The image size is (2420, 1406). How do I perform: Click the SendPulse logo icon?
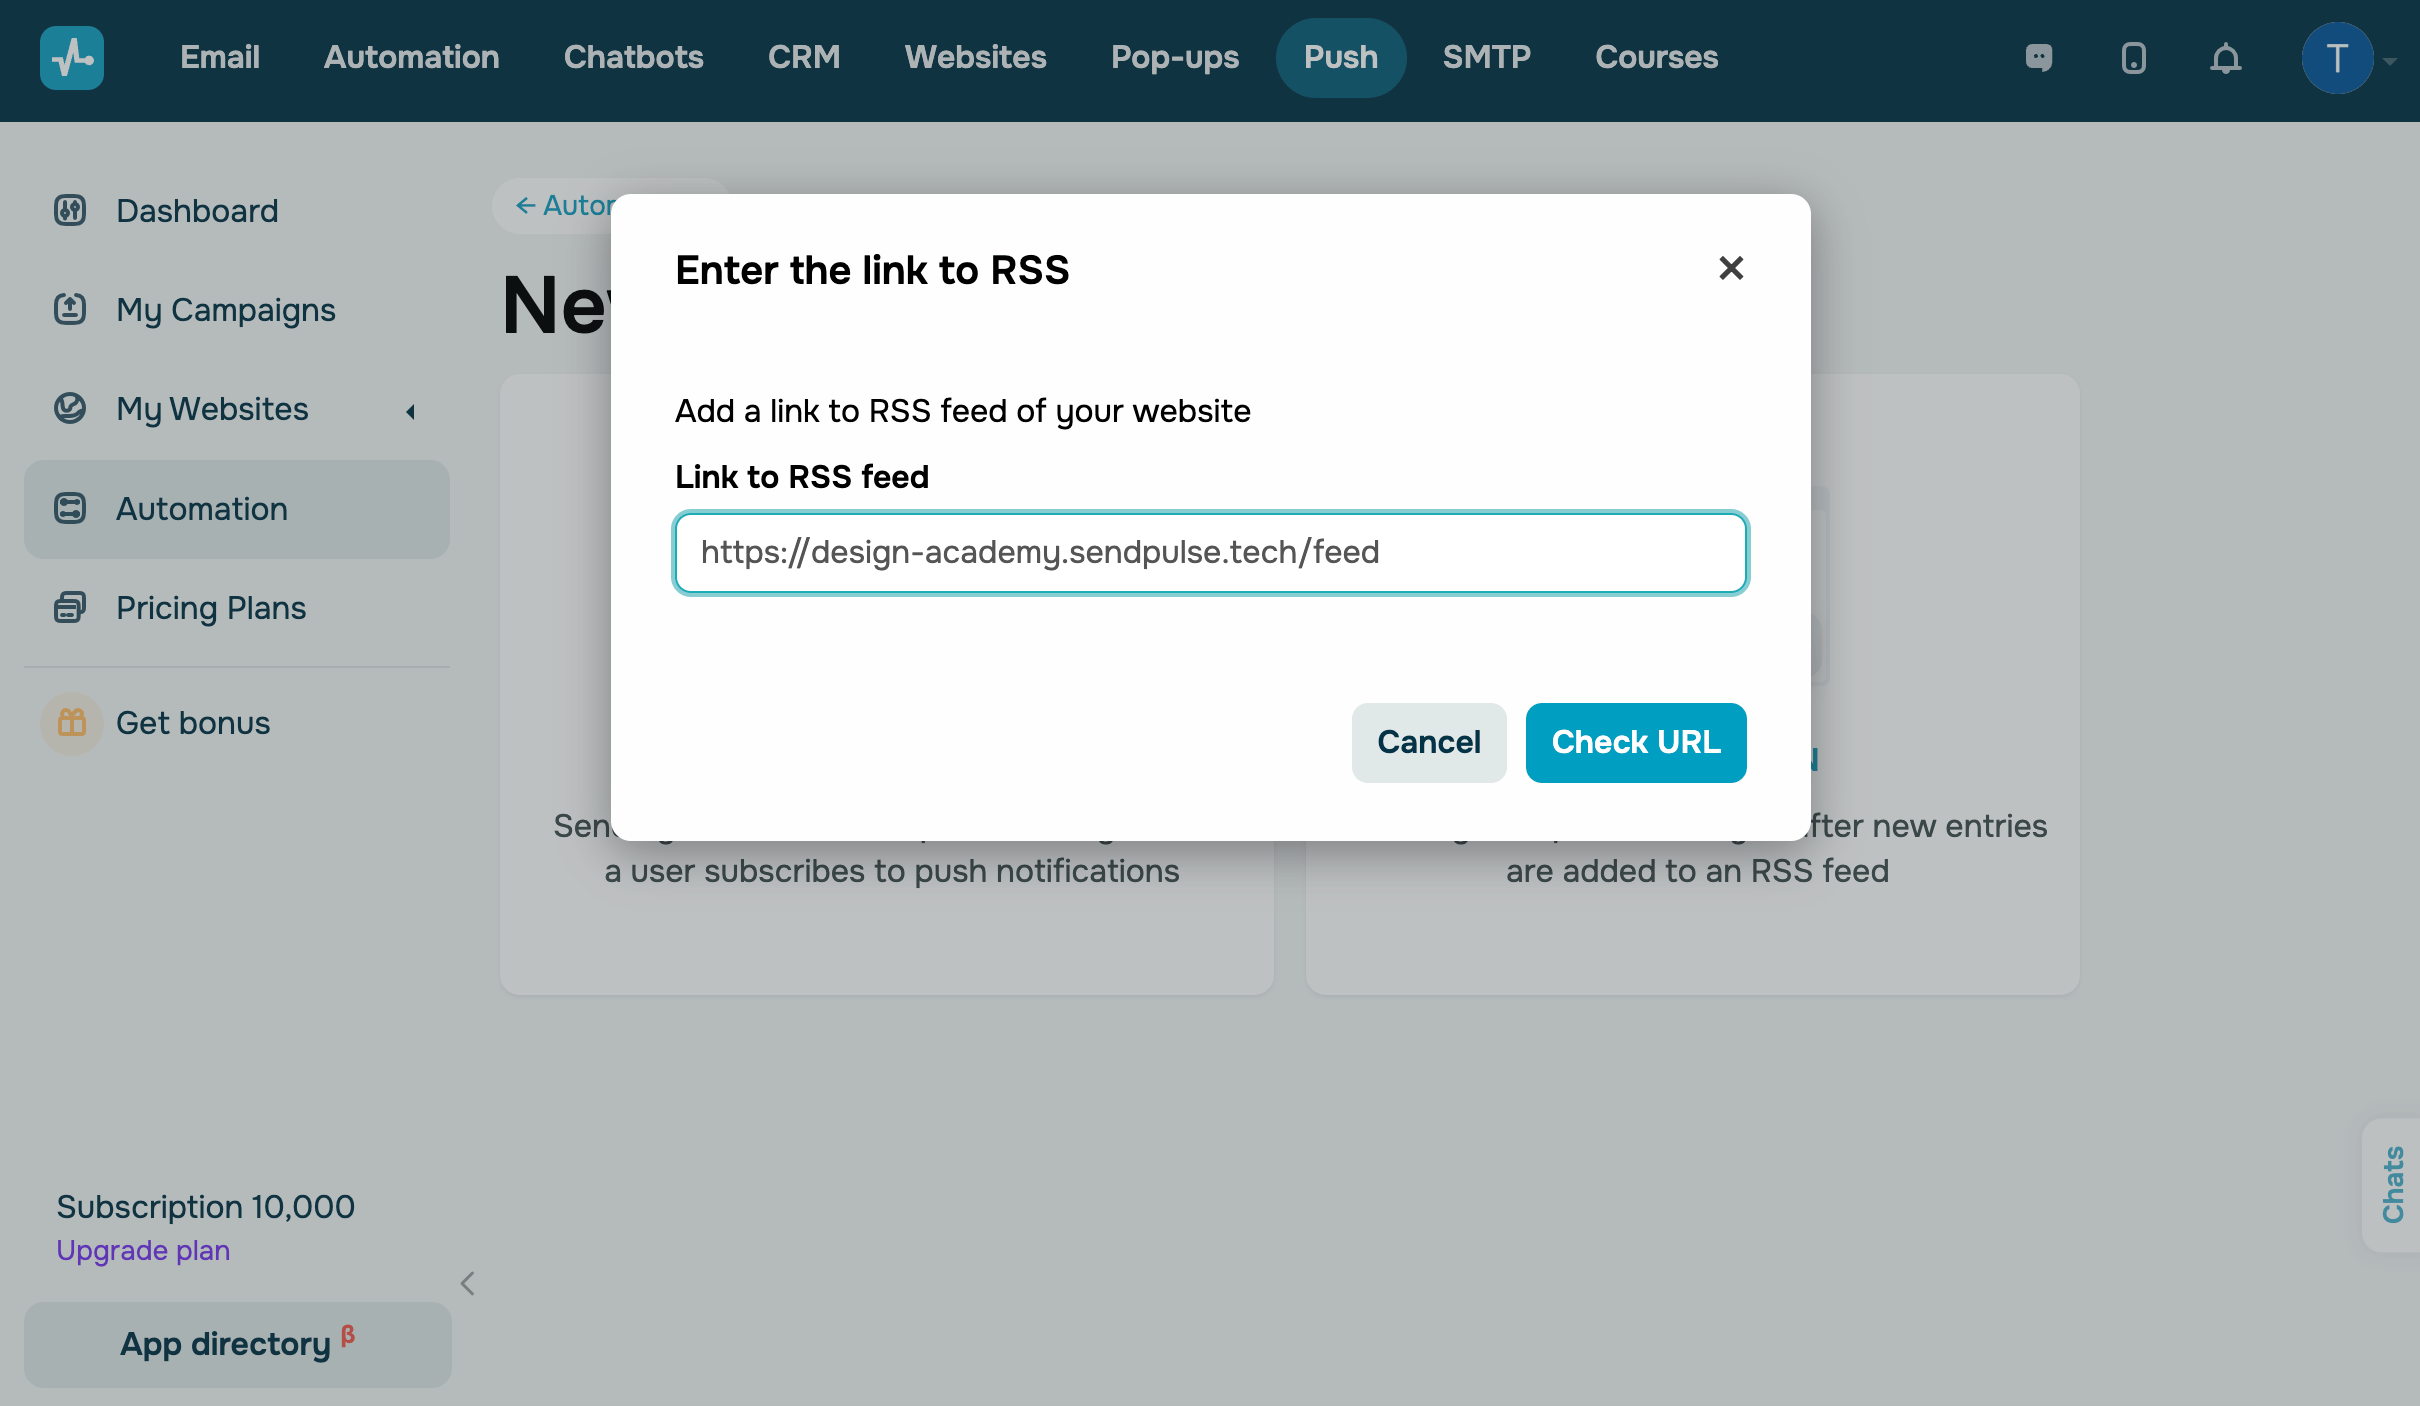72,58
